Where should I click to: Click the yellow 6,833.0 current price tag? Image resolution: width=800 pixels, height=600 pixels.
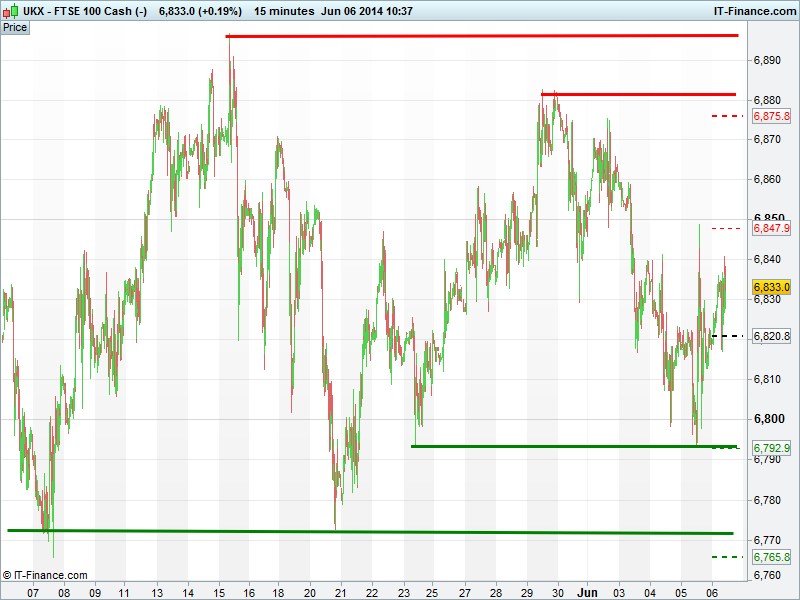771,286
